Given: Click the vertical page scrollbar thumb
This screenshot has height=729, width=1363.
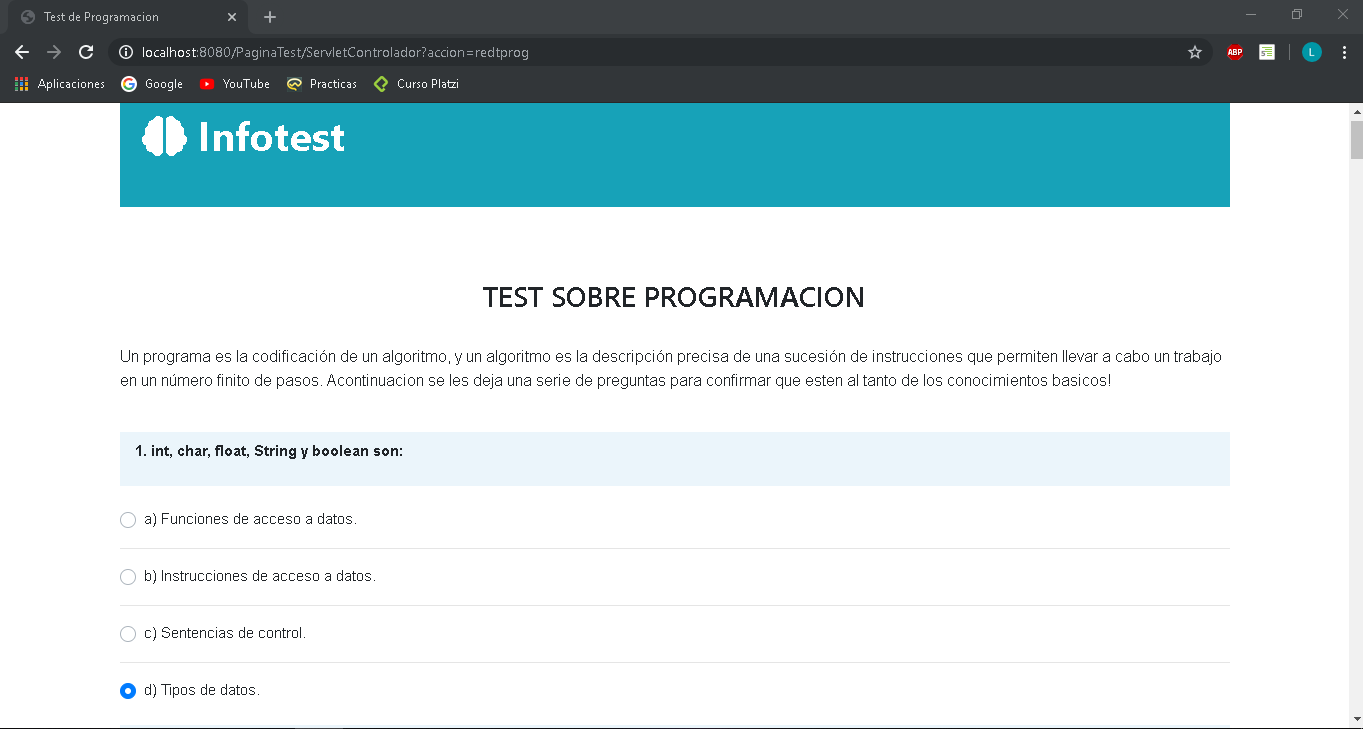Looking at the screenshot, I should [x=1356, y=140].
